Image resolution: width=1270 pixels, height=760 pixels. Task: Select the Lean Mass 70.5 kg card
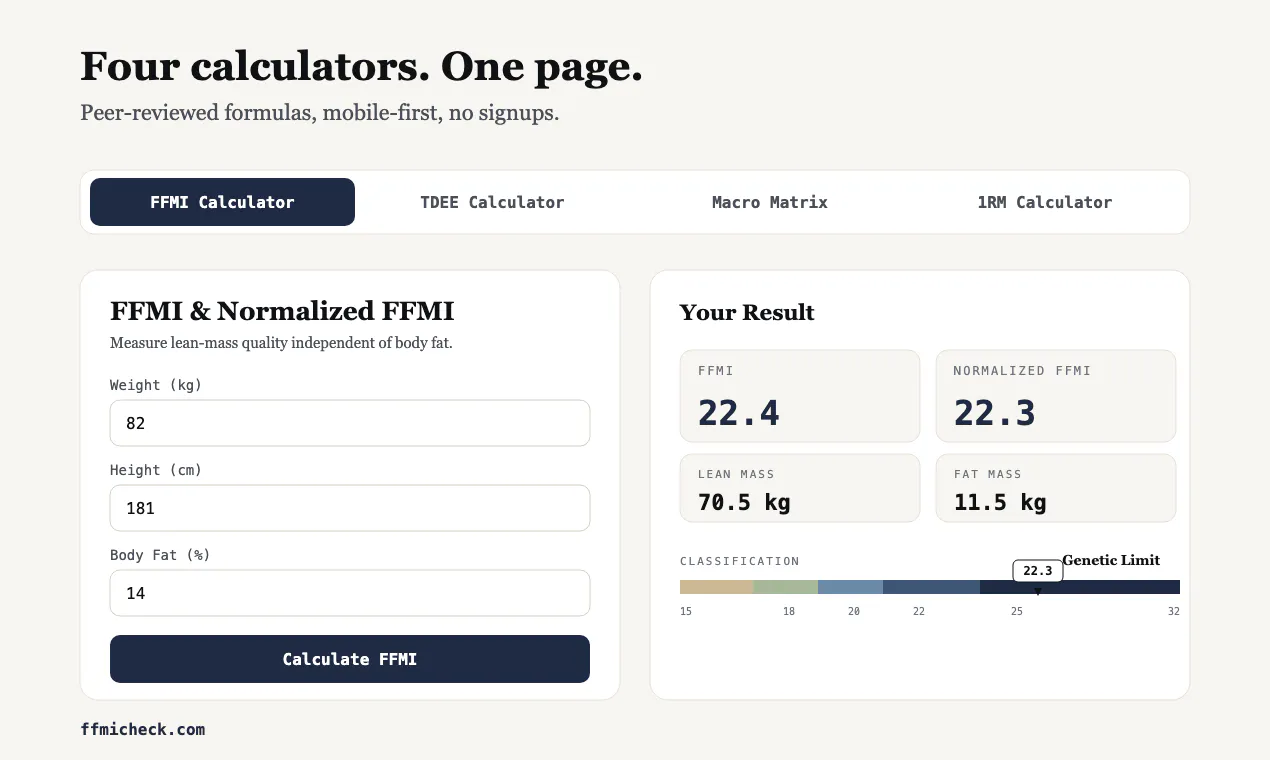click(x=800, y=488)
